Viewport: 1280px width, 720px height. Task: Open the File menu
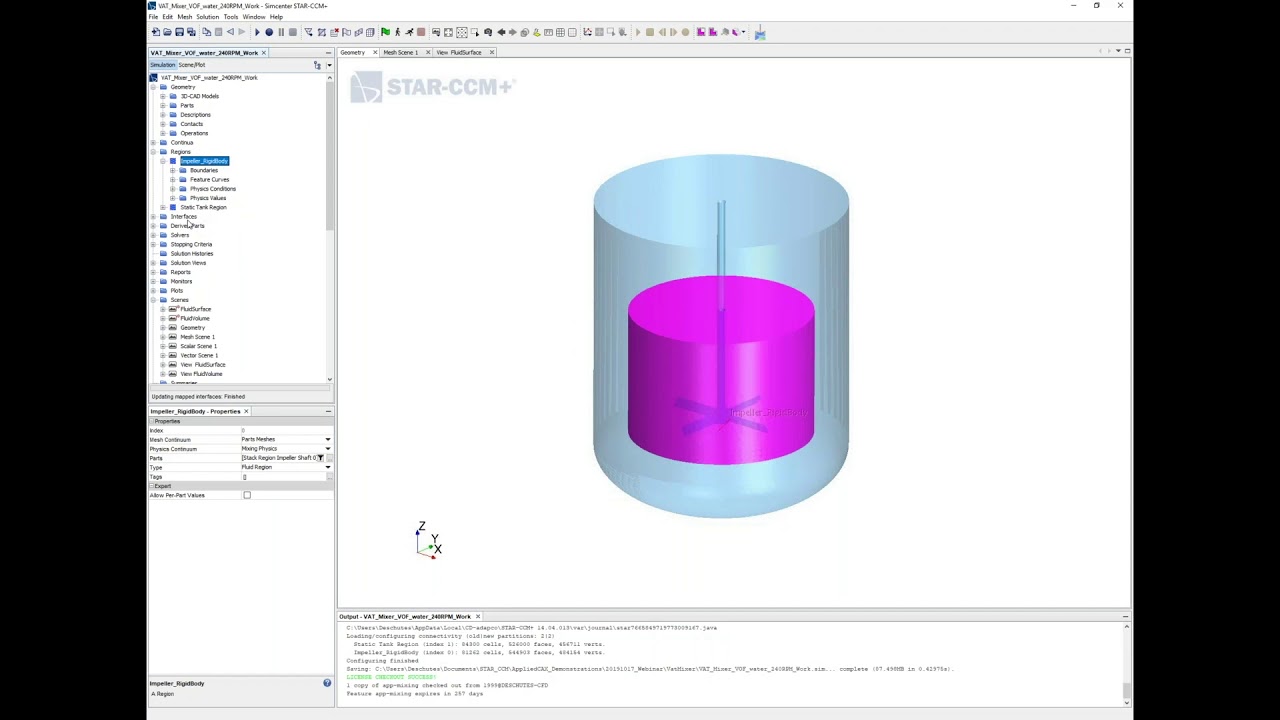[x=153, y=17]
